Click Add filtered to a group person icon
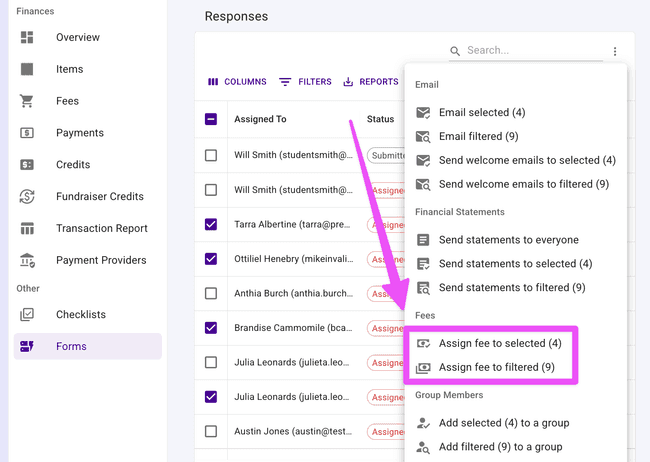Screen dimensions: 650x462 [423, 447]
